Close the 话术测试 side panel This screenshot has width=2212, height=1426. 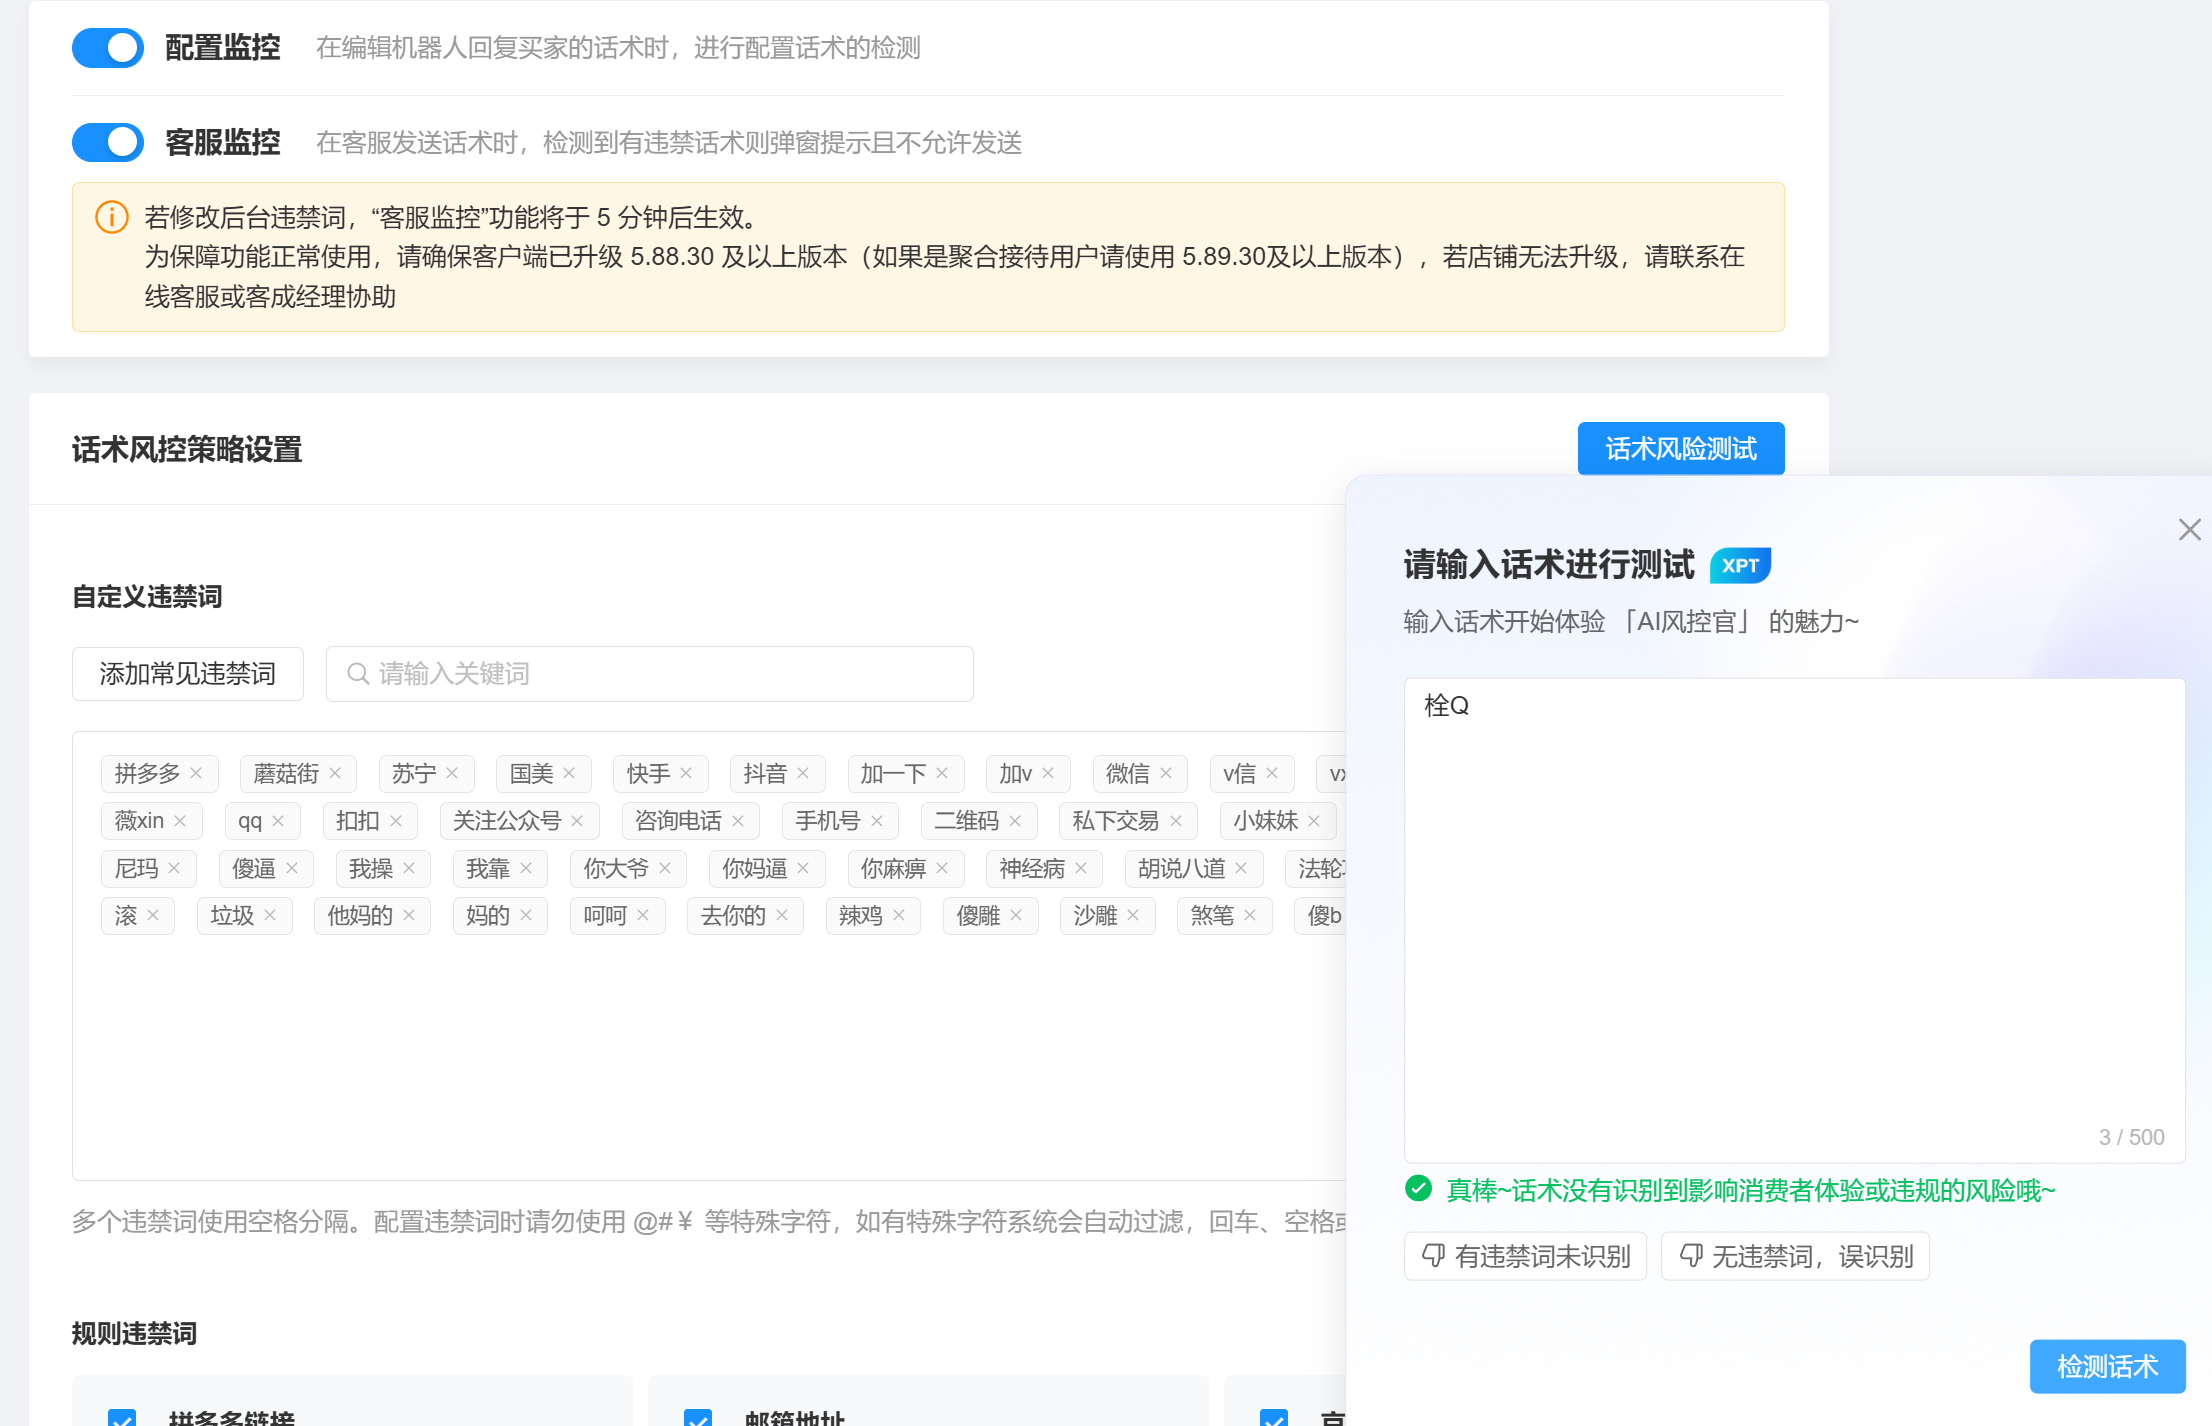click(2190, 530)
